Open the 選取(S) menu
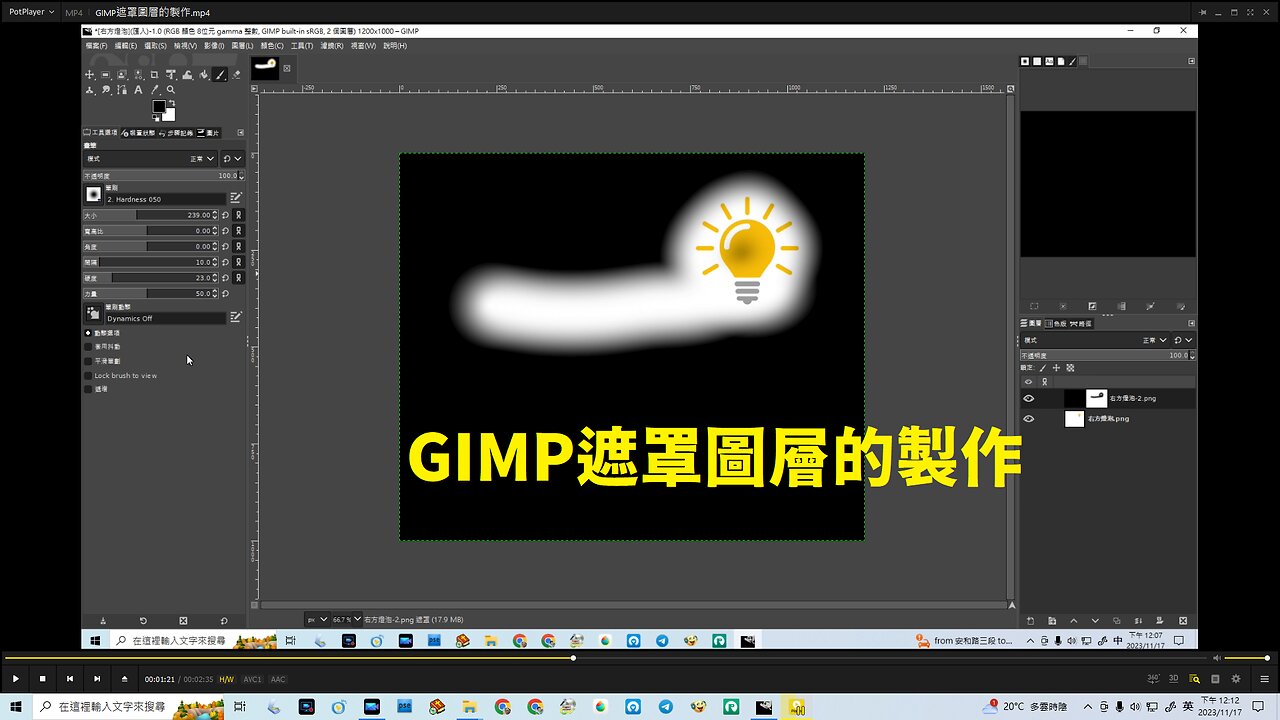 [x=155, y=46]
